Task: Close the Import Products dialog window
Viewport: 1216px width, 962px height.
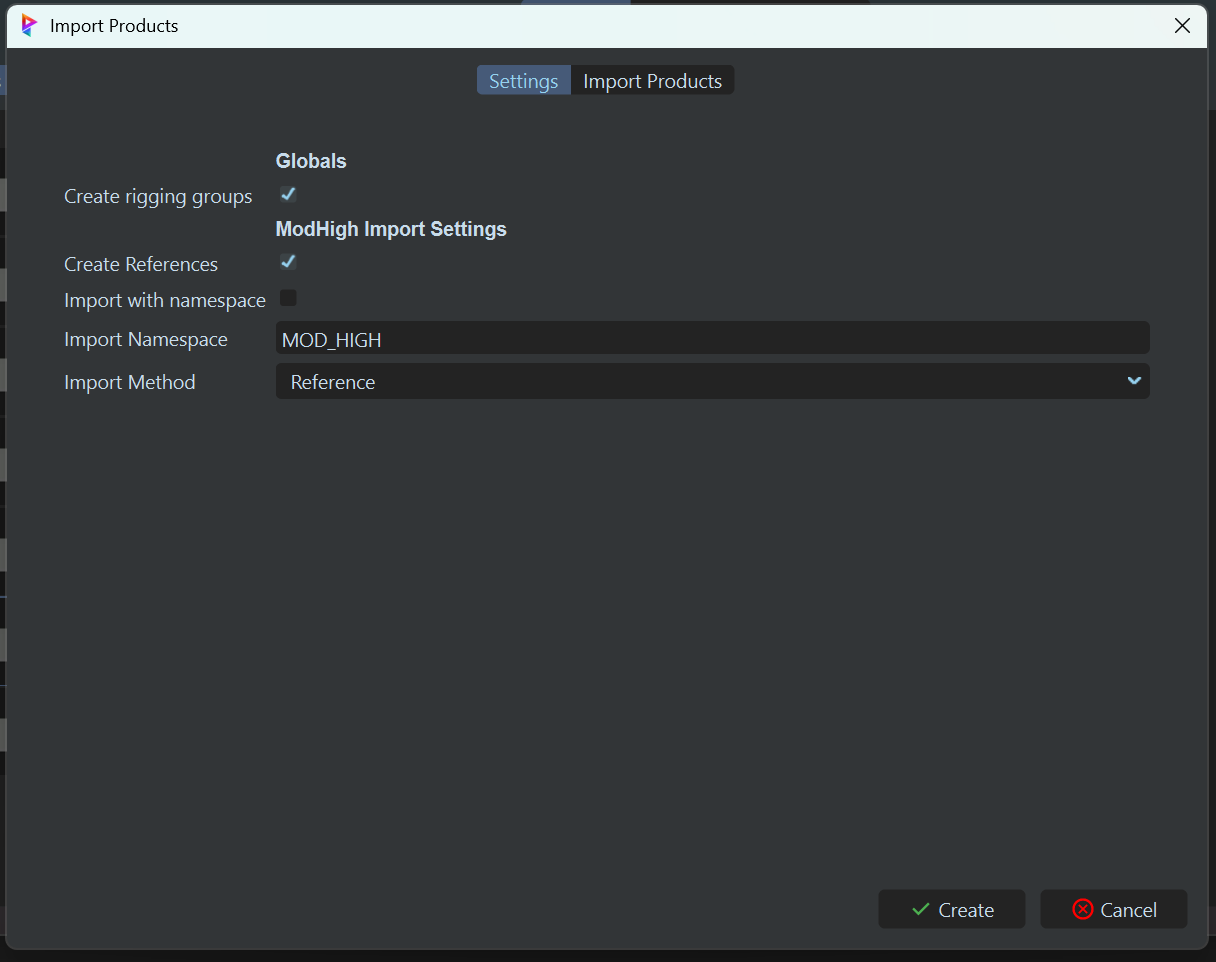Action: click(1182, 26)
